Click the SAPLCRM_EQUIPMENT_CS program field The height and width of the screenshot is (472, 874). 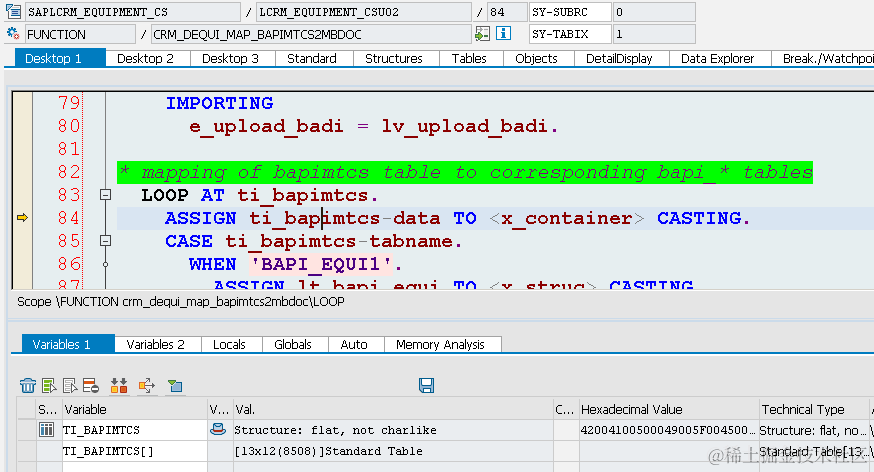(x=133, y=12)
